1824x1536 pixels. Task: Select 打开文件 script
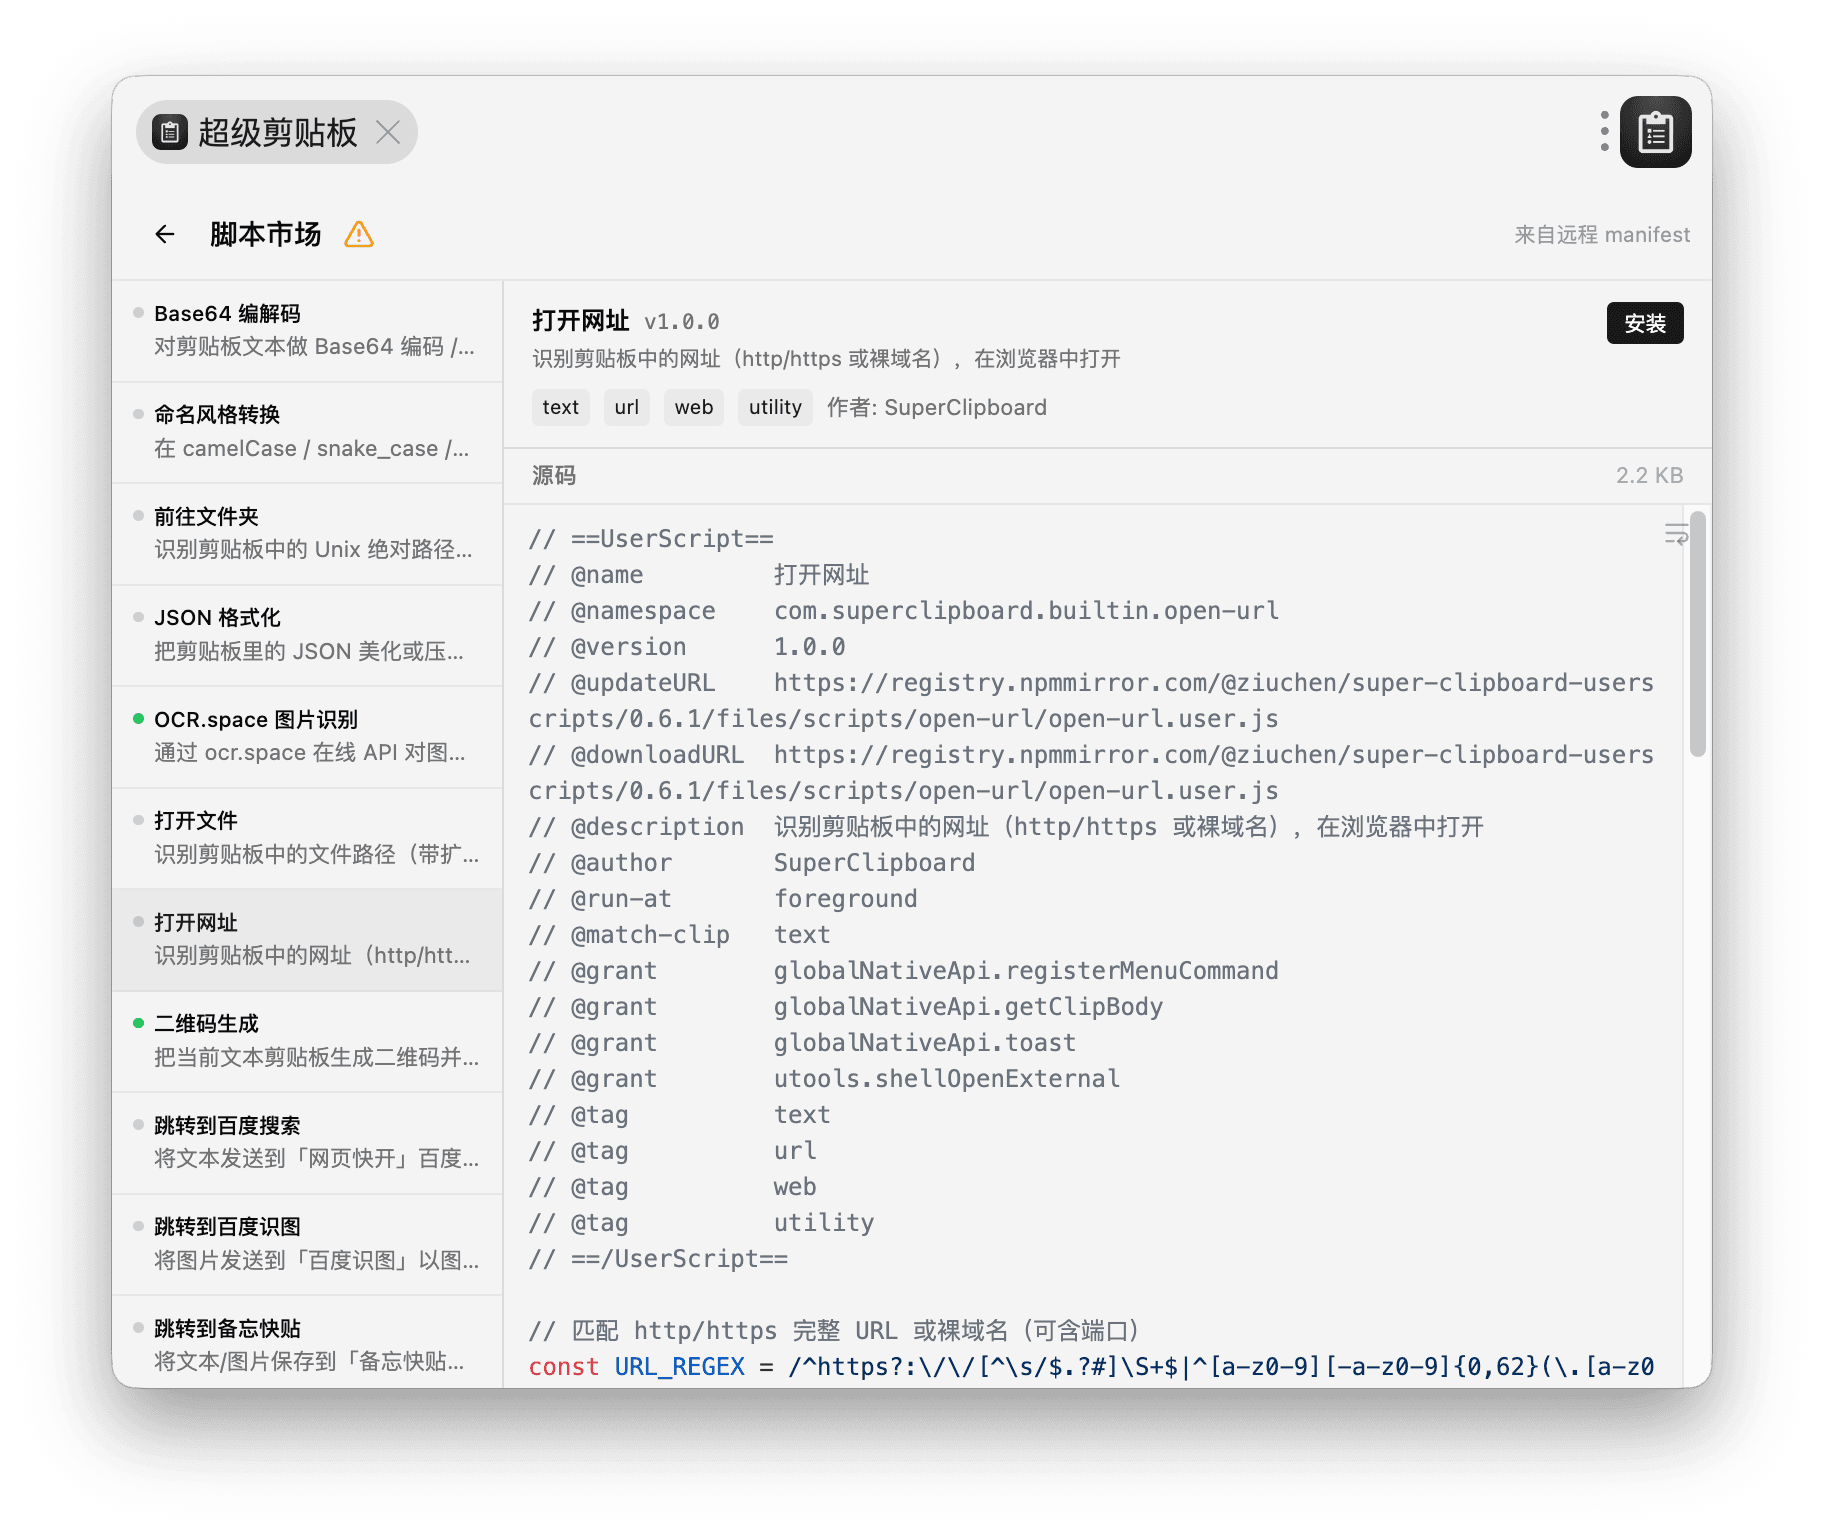click(x=307, y=838)
